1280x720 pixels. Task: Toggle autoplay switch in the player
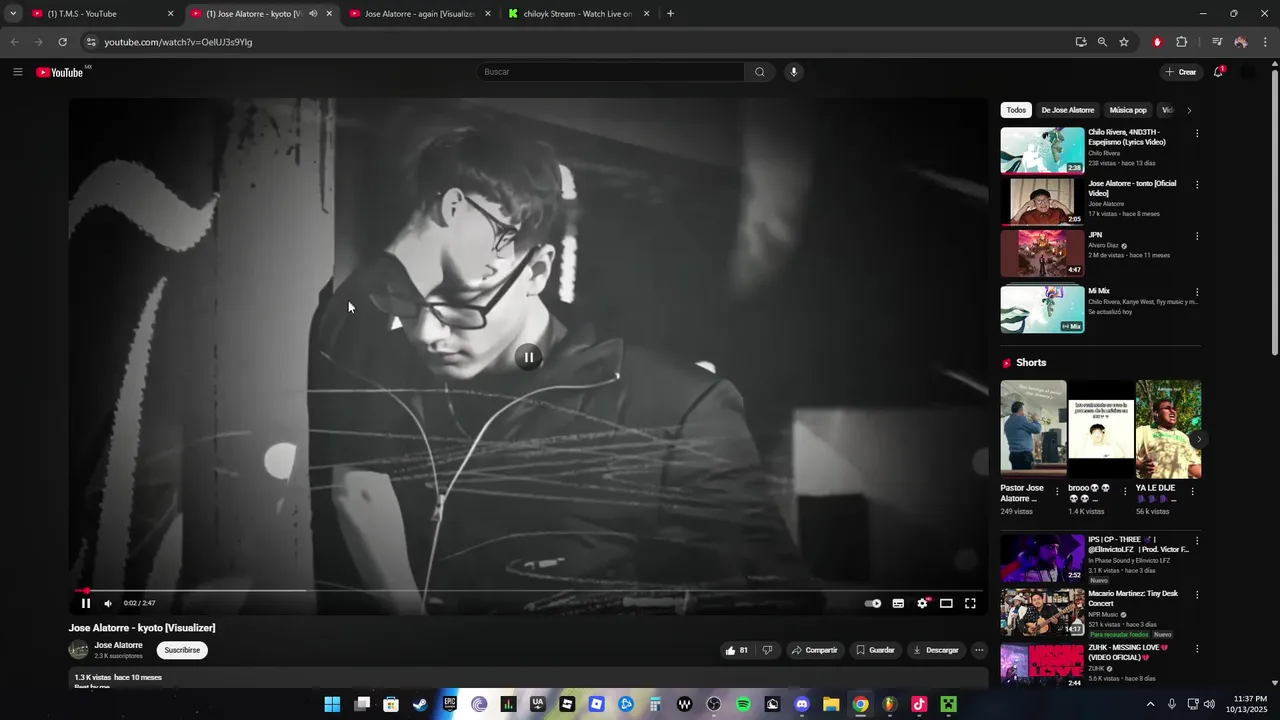(x=873, y=603)
